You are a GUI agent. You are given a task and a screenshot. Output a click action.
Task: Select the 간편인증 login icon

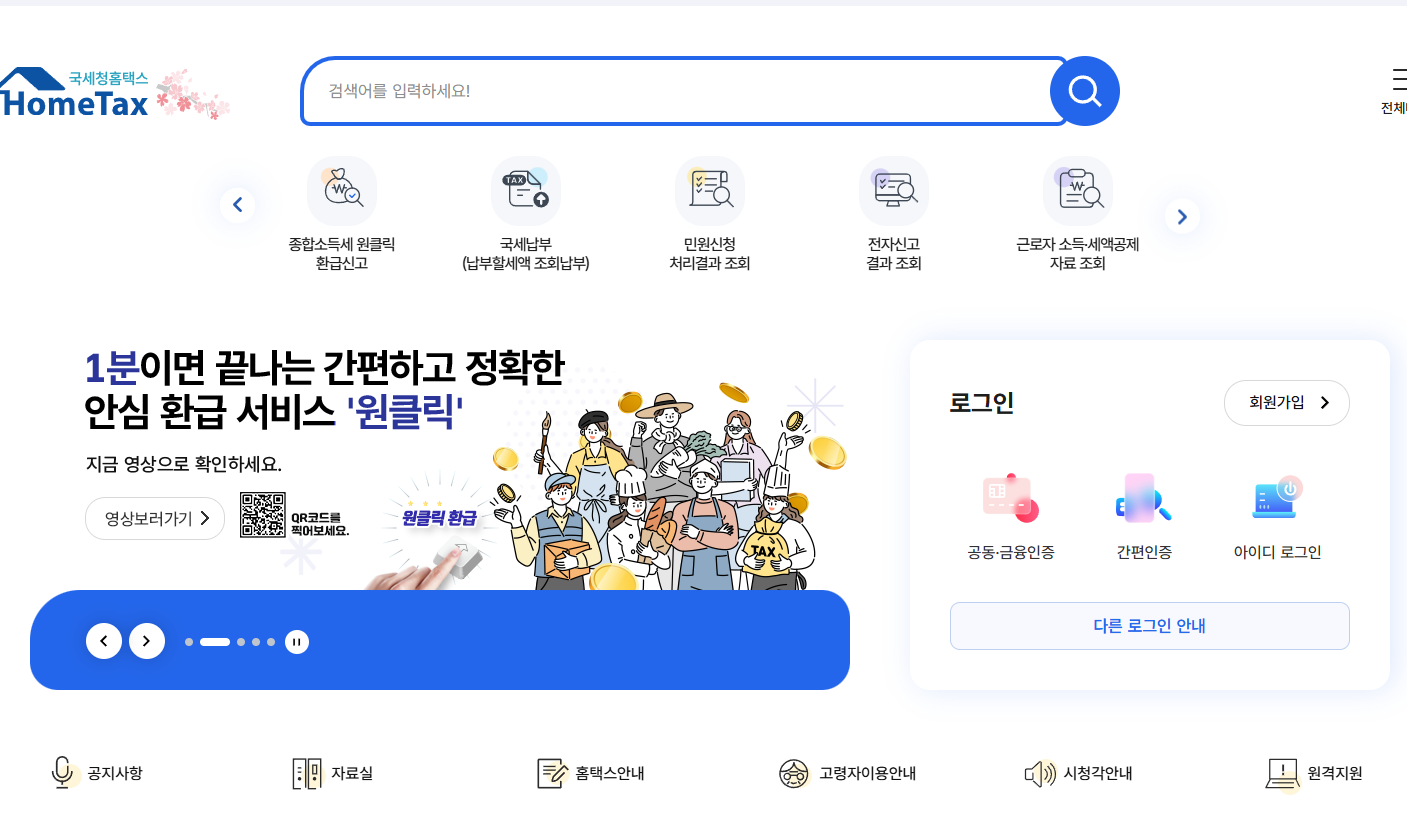click(x=1144, y=498)
